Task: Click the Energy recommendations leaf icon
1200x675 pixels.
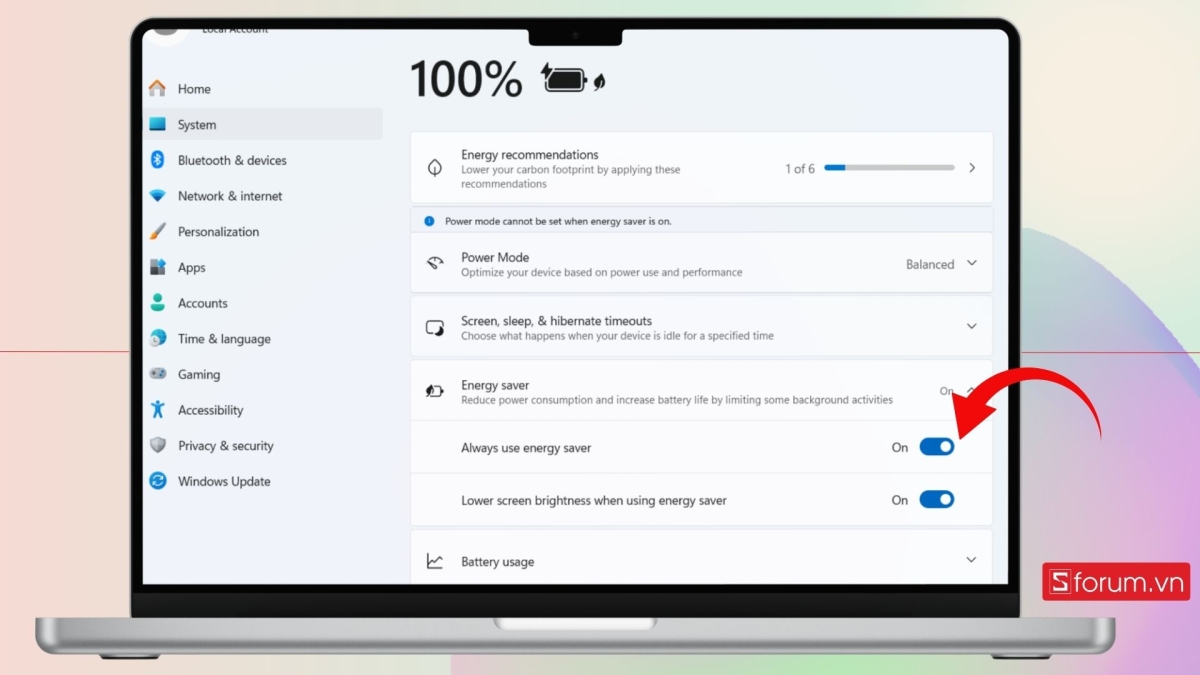Action: [x=434, y=168]
